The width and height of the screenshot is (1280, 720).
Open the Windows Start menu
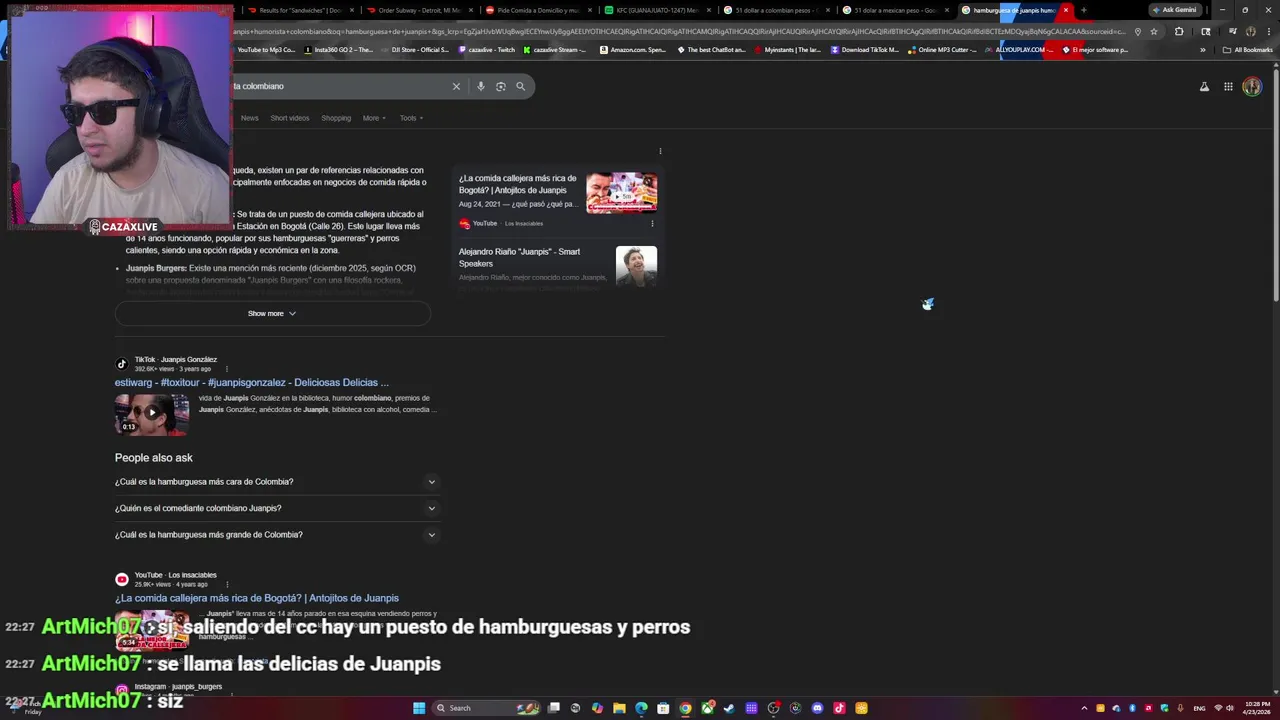pos(419,708)
